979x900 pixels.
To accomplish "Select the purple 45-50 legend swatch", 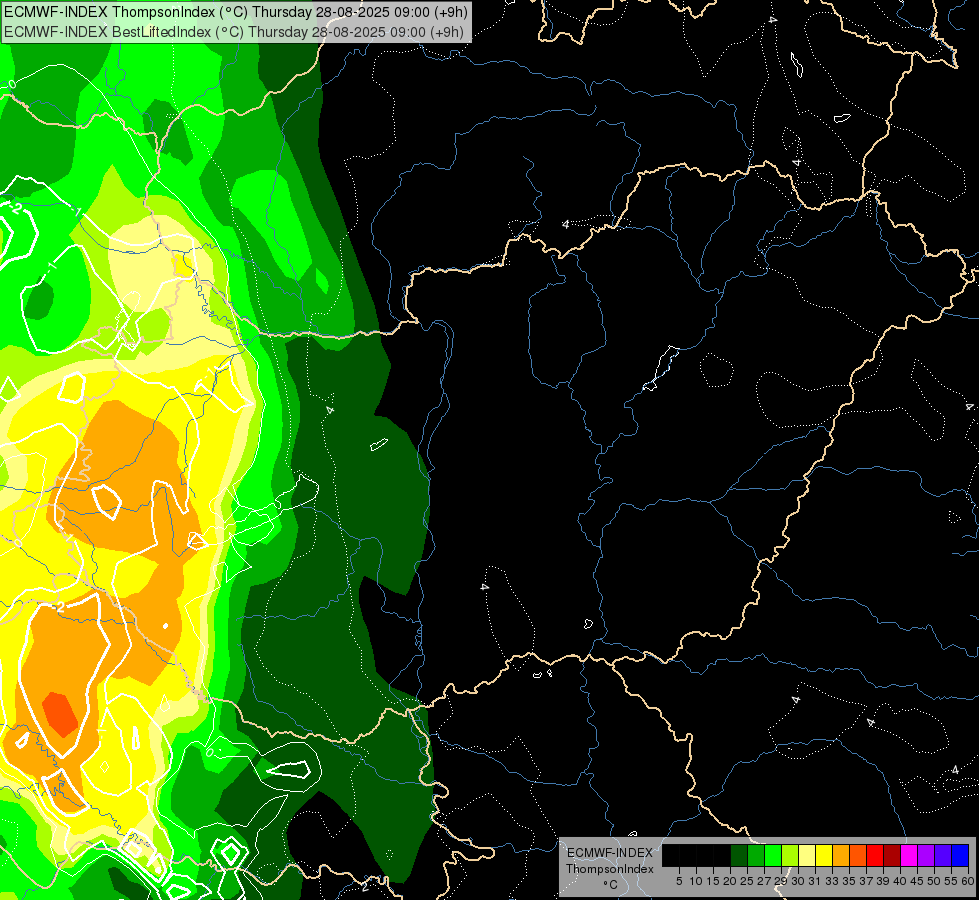I will pos(926,855).
